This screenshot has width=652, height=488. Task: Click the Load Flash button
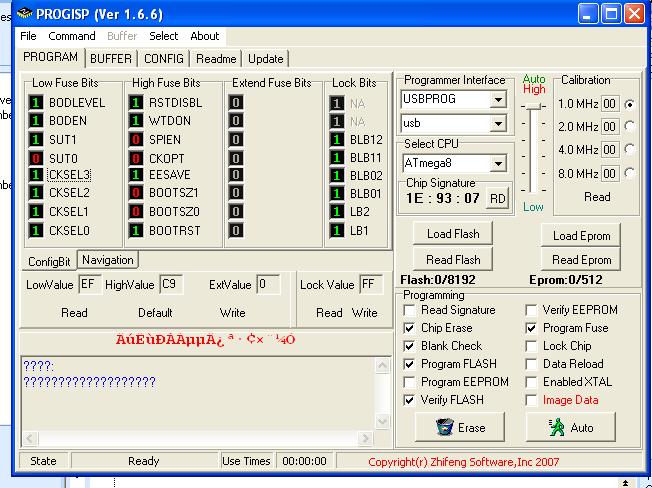[453, 234]
